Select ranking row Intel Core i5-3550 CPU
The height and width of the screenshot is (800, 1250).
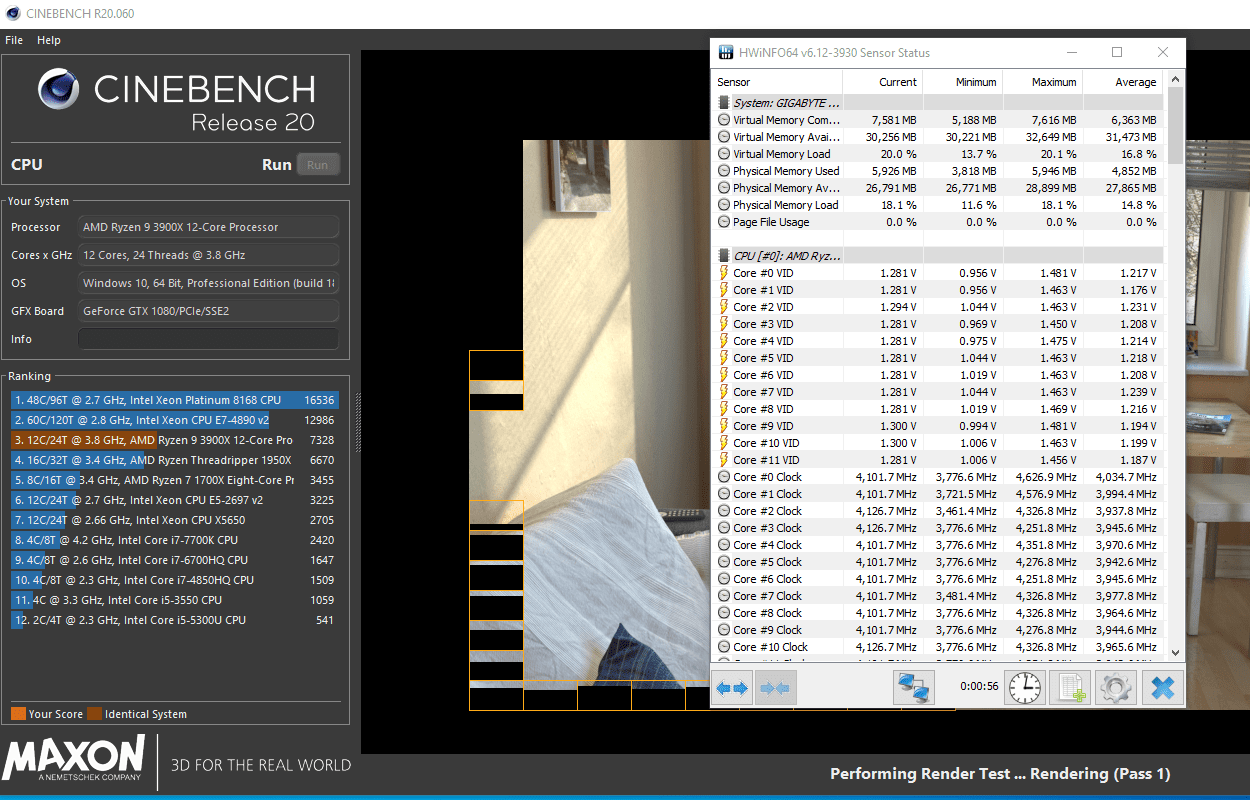pyautogui.click(x=175, y=600)
